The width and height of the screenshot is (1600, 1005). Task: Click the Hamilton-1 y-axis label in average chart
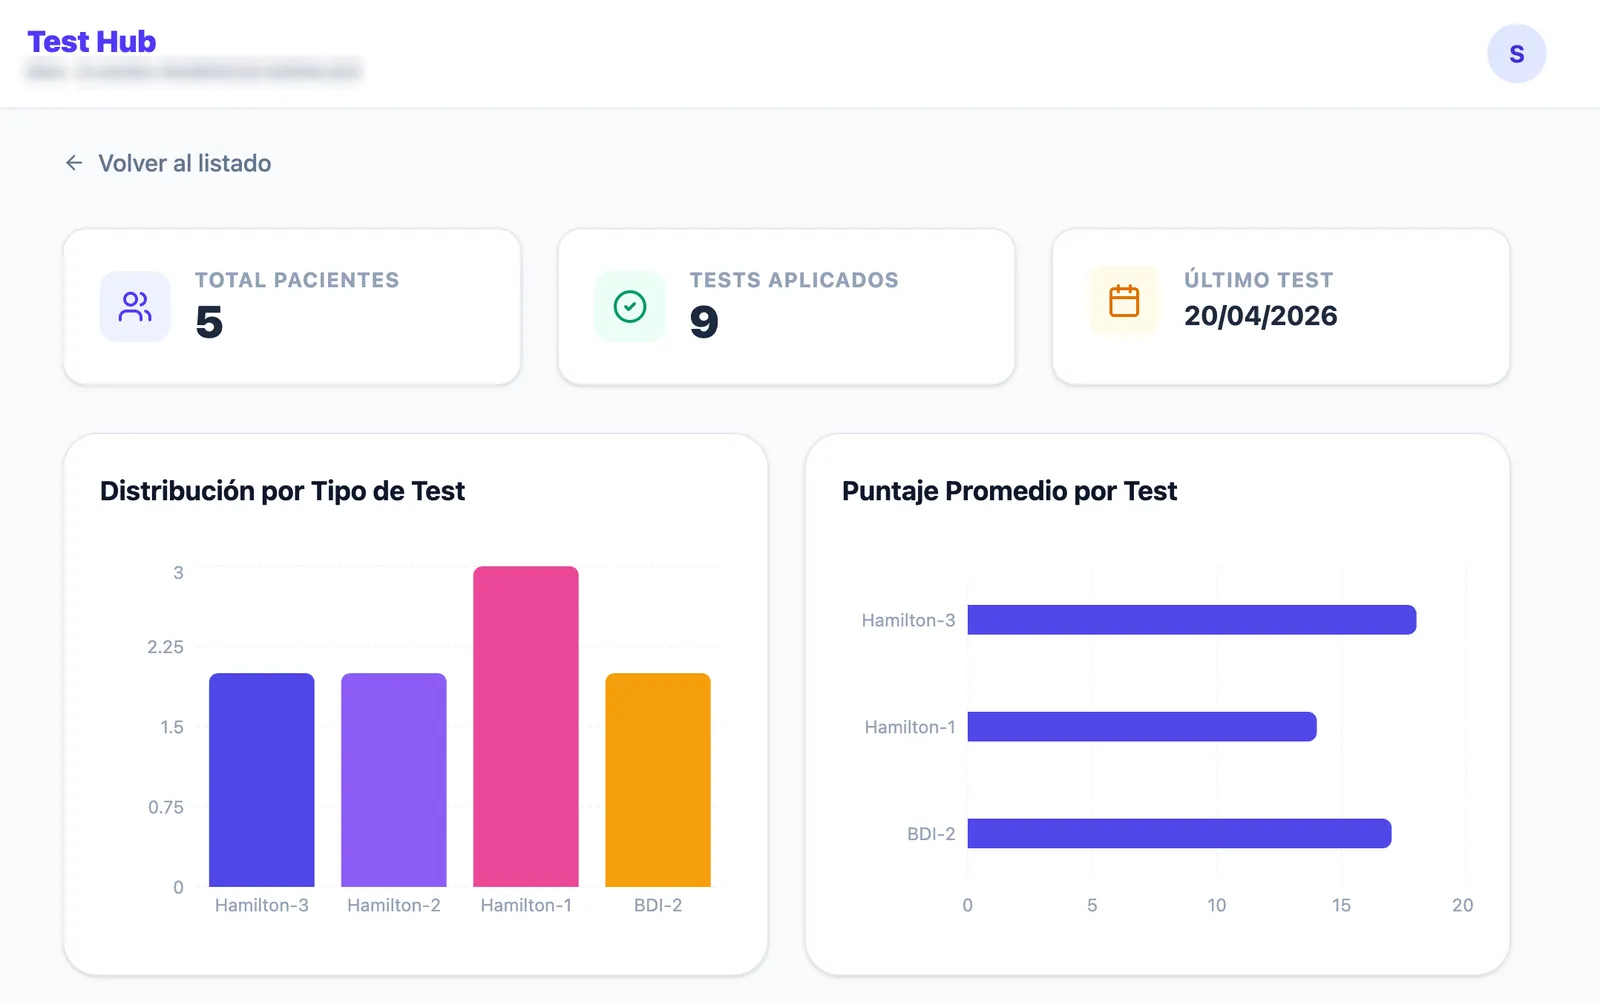(x=910, y=727)
